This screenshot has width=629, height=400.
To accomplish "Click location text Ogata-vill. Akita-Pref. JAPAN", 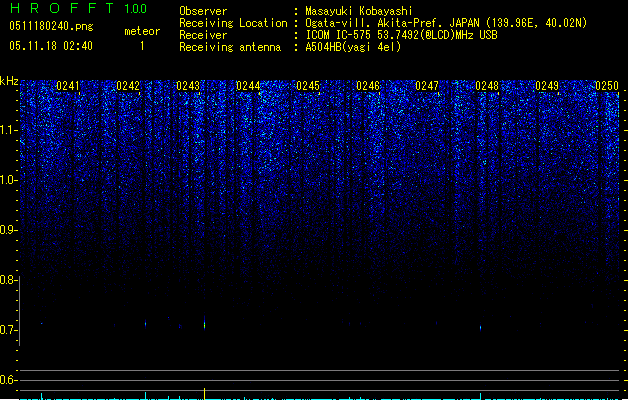I will pos(392,23).
